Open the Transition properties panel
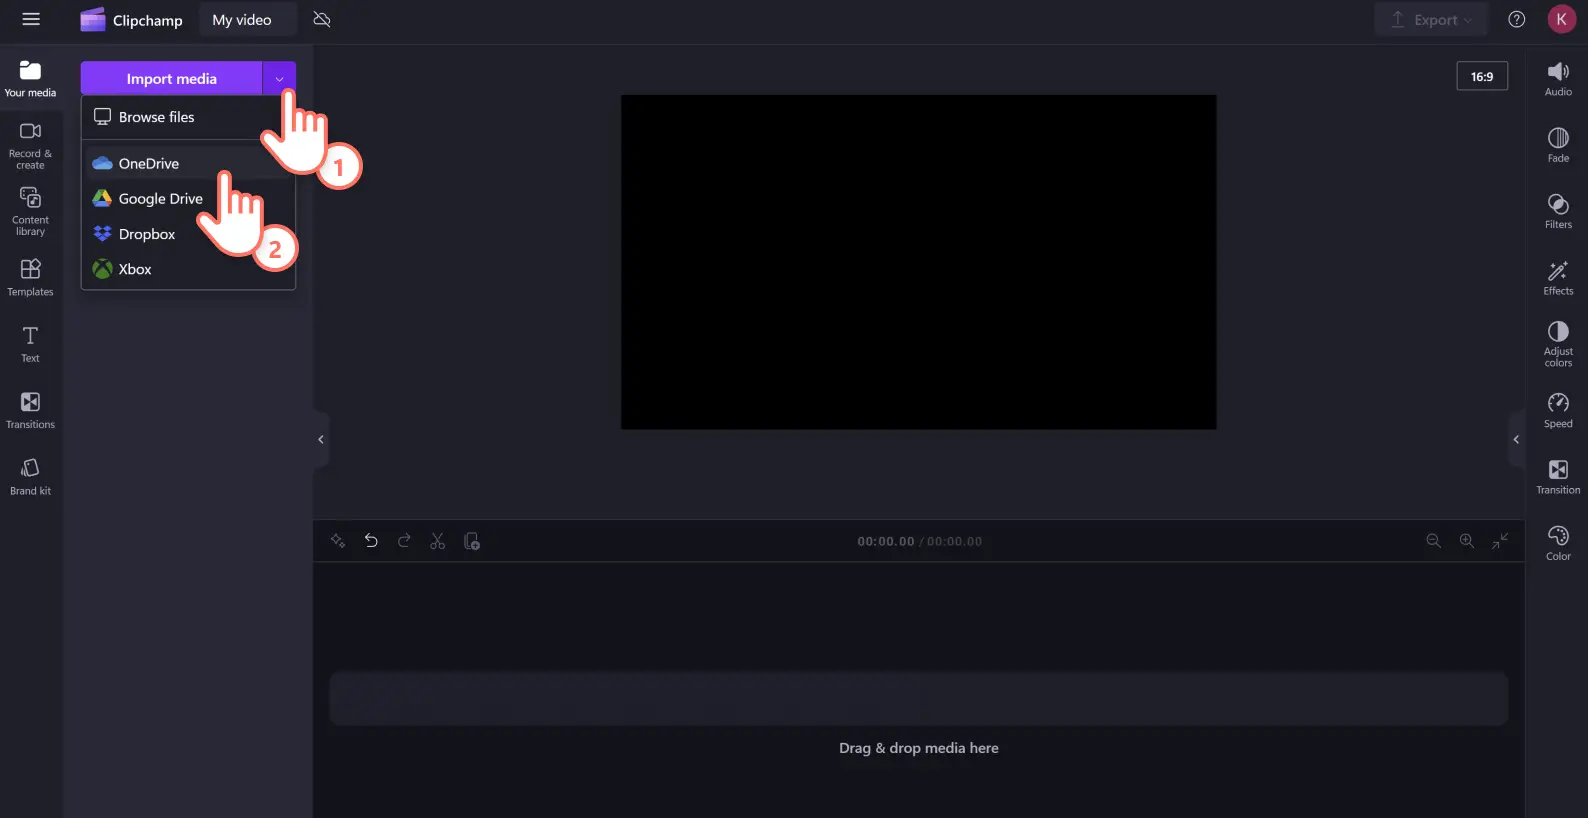Image resolution: width=1588 pixels, height=818 pixels. 1558,477
